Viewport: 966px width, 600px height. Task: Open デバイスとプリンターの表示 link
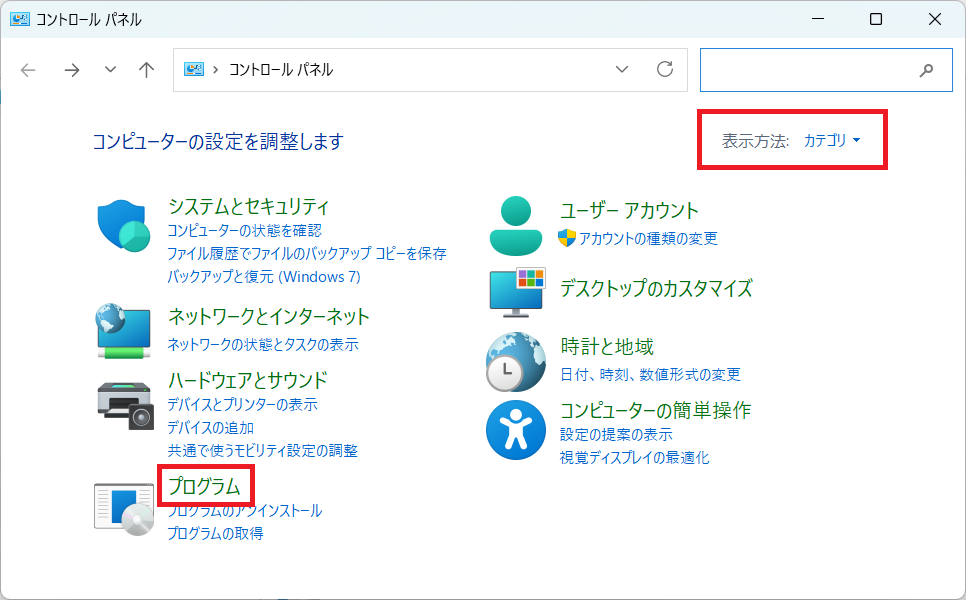[x=242, y=405]
